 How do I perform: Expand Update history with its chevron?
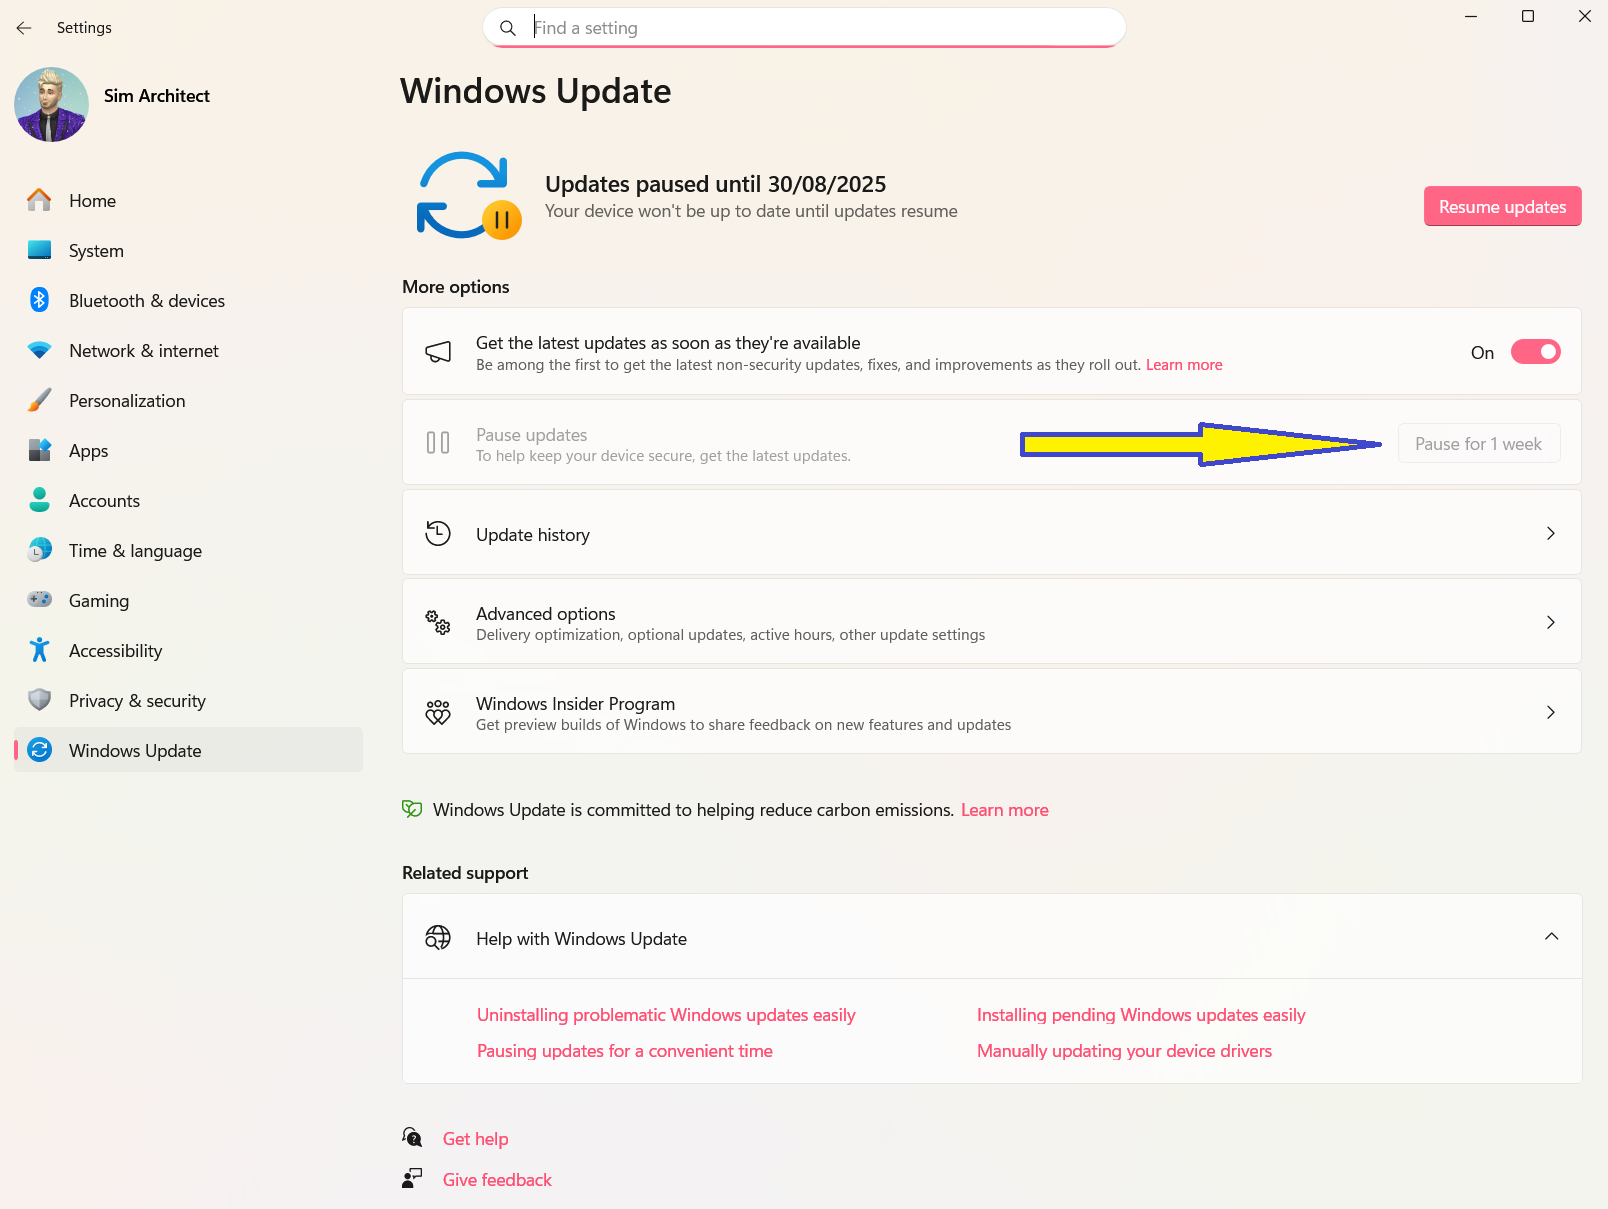tap(1551, 533)
